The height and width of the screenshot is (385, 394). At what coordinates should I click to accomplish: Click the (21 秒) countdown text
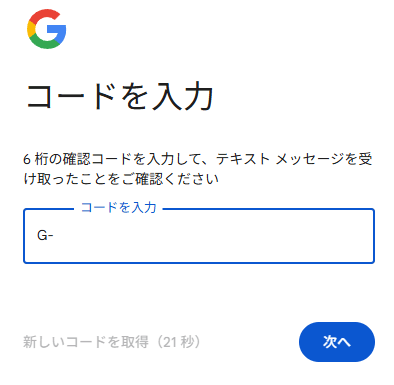[178, 342]
